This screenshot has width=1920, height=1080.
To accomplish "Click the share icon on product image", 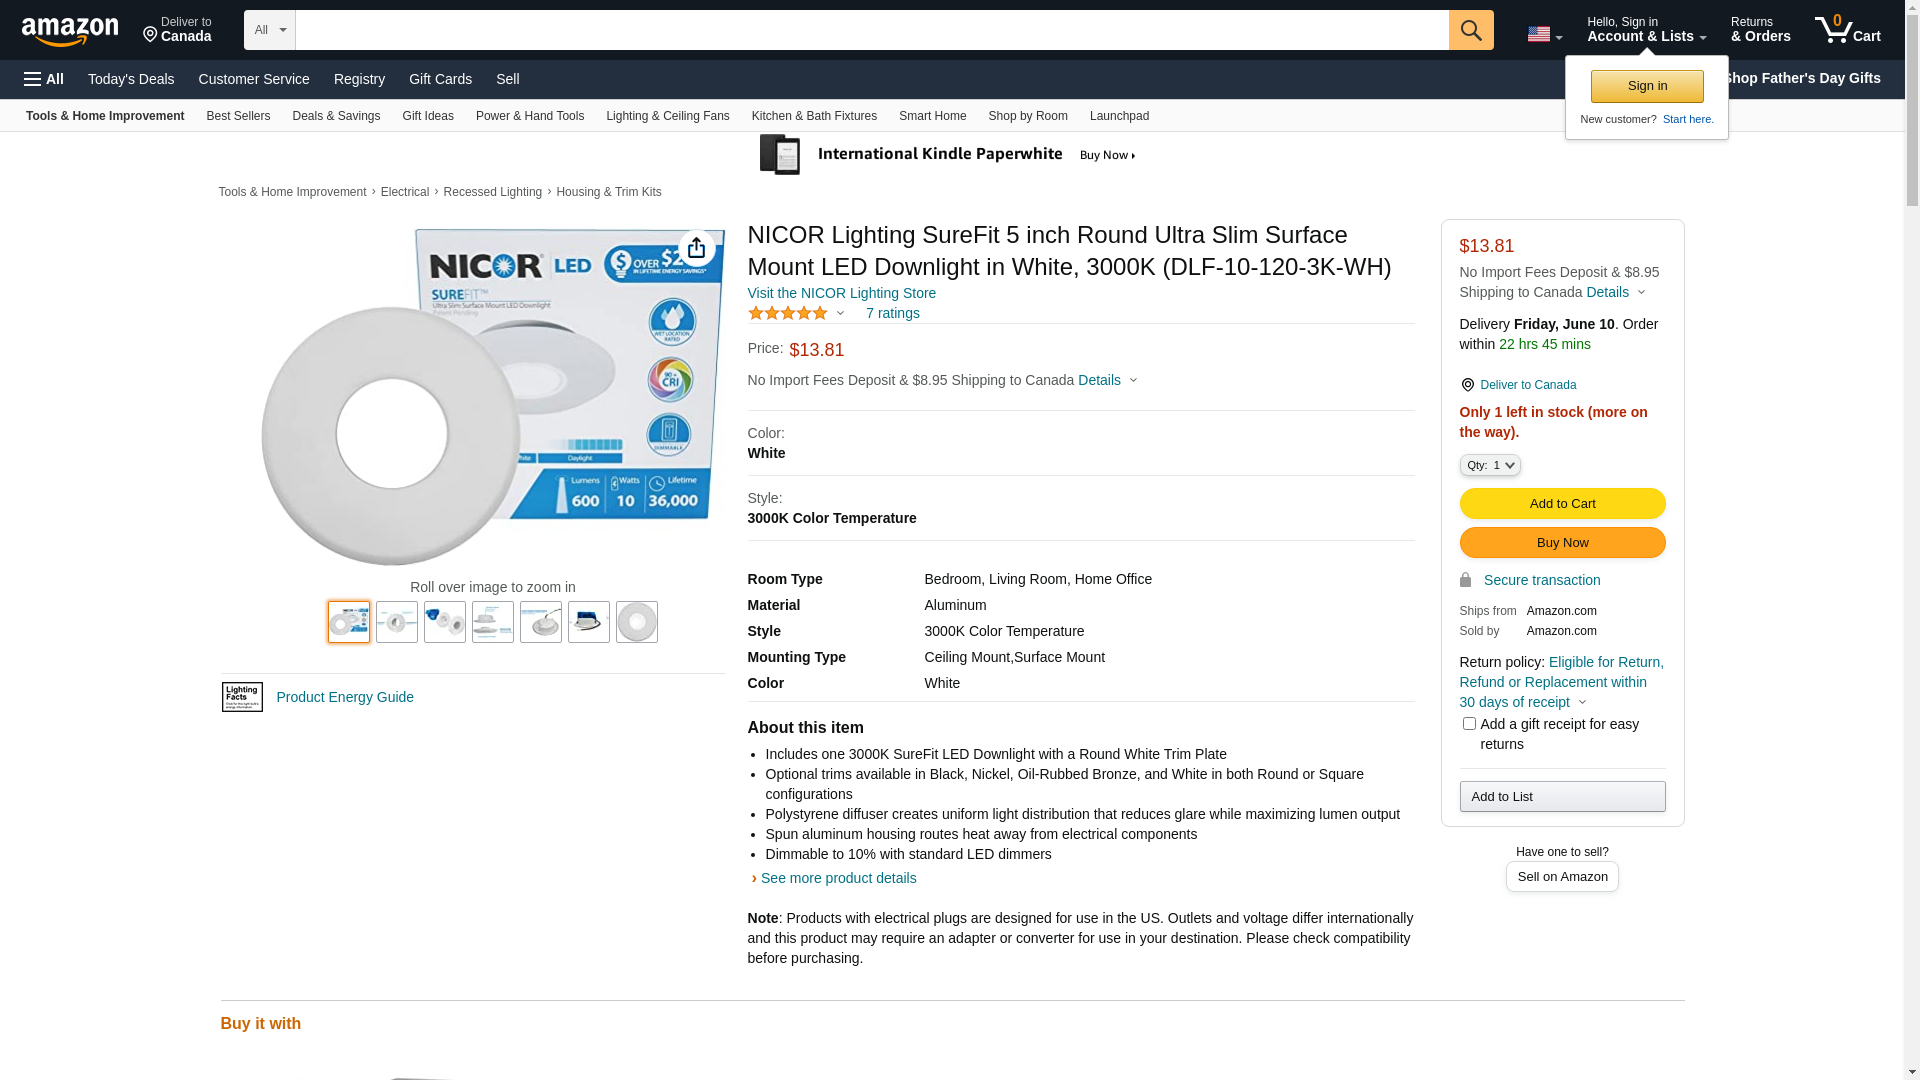I will 696,248.
